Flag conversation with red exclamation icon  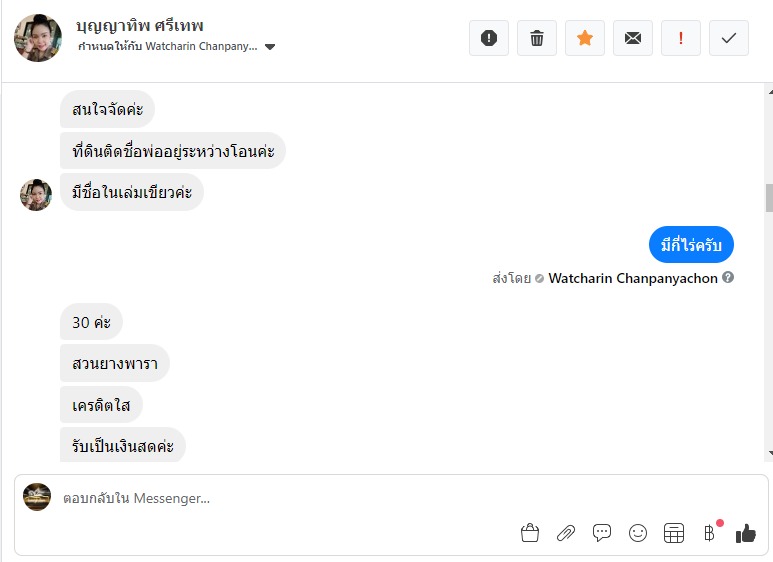coord(681,38)
